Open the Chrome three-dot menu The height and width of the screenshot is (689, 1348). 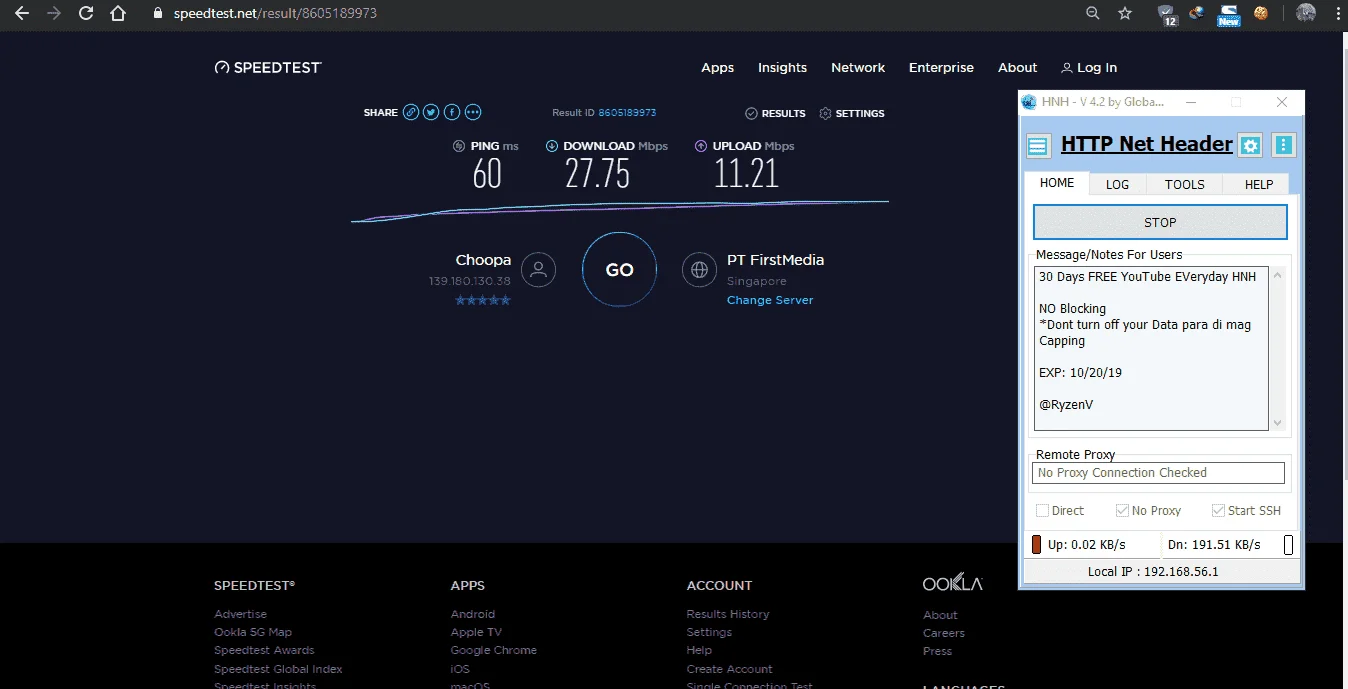1338,14
